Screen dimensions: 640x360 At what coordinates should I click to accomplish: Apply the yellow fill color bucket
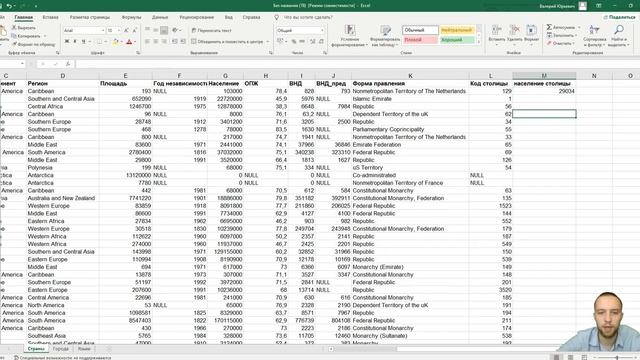click(116, 42)
